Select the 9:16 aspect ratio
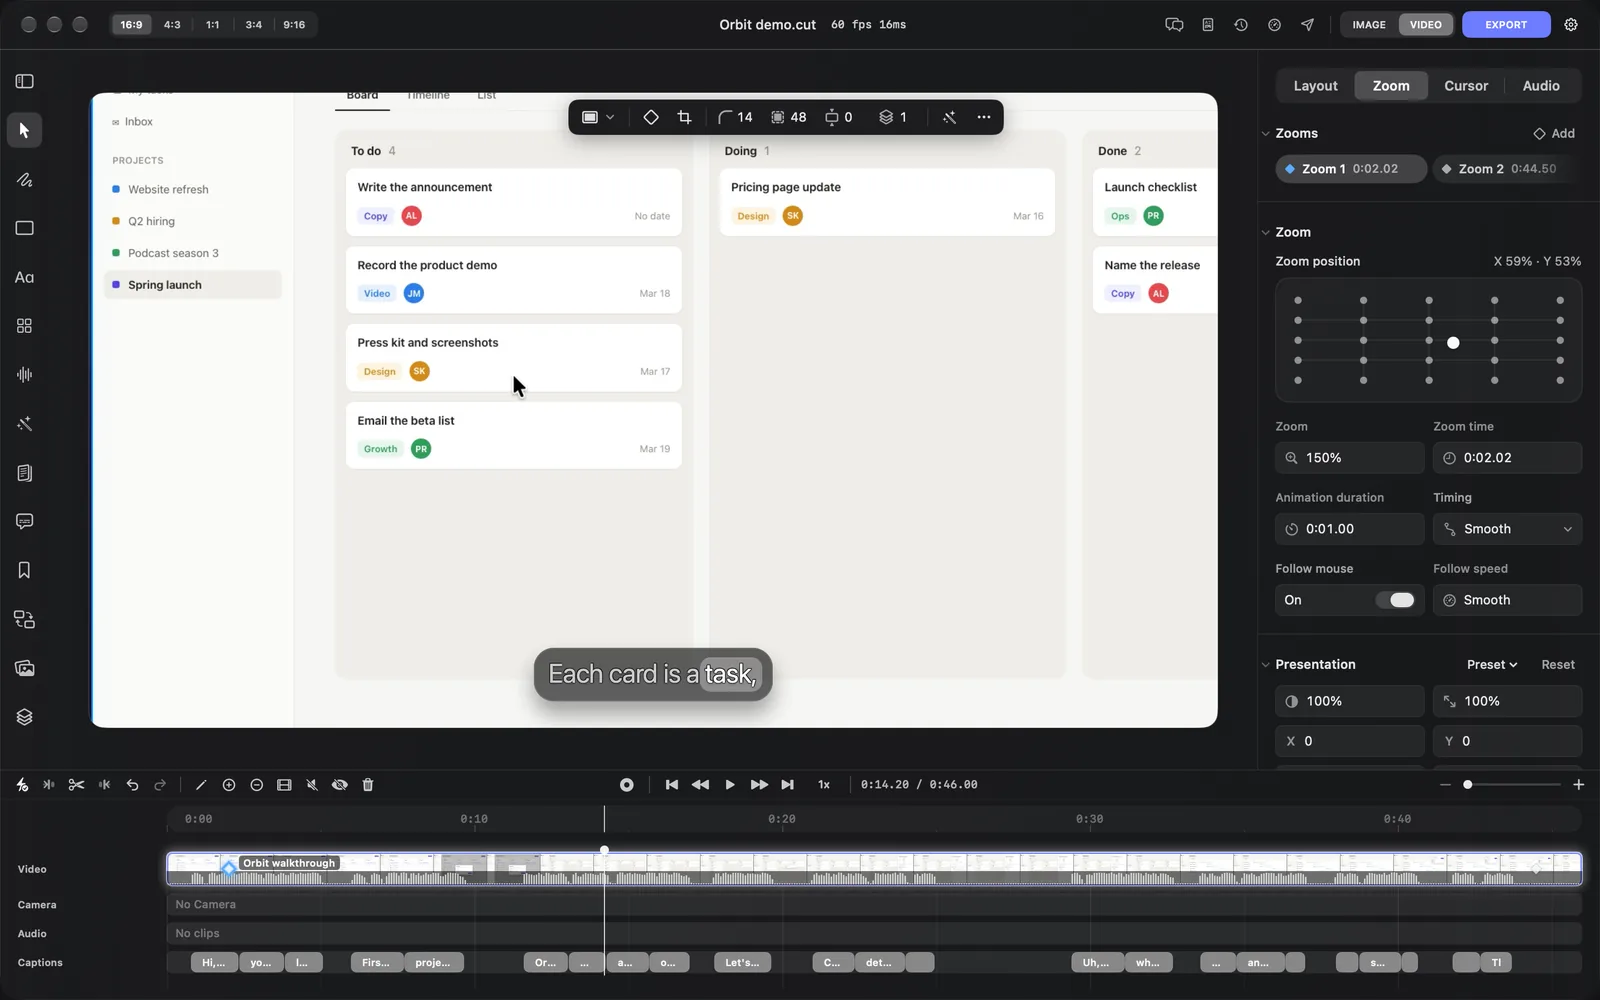Viewport: 1600px width, 1000px height. [x=294, y=25]
